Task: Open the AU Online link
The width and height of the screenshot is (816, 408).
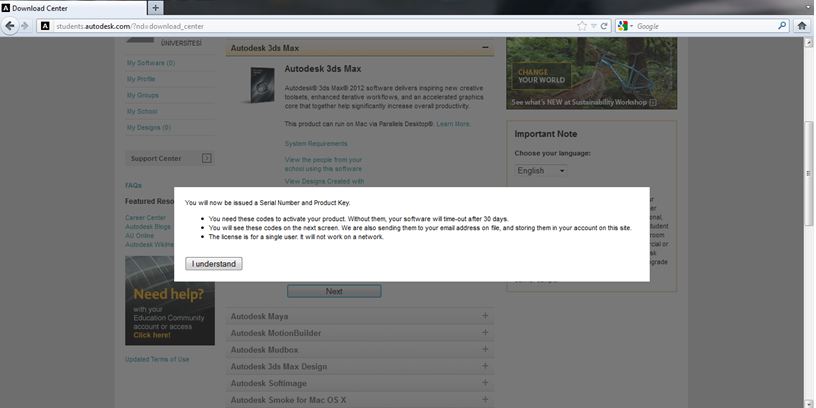Action: (139, 236)
